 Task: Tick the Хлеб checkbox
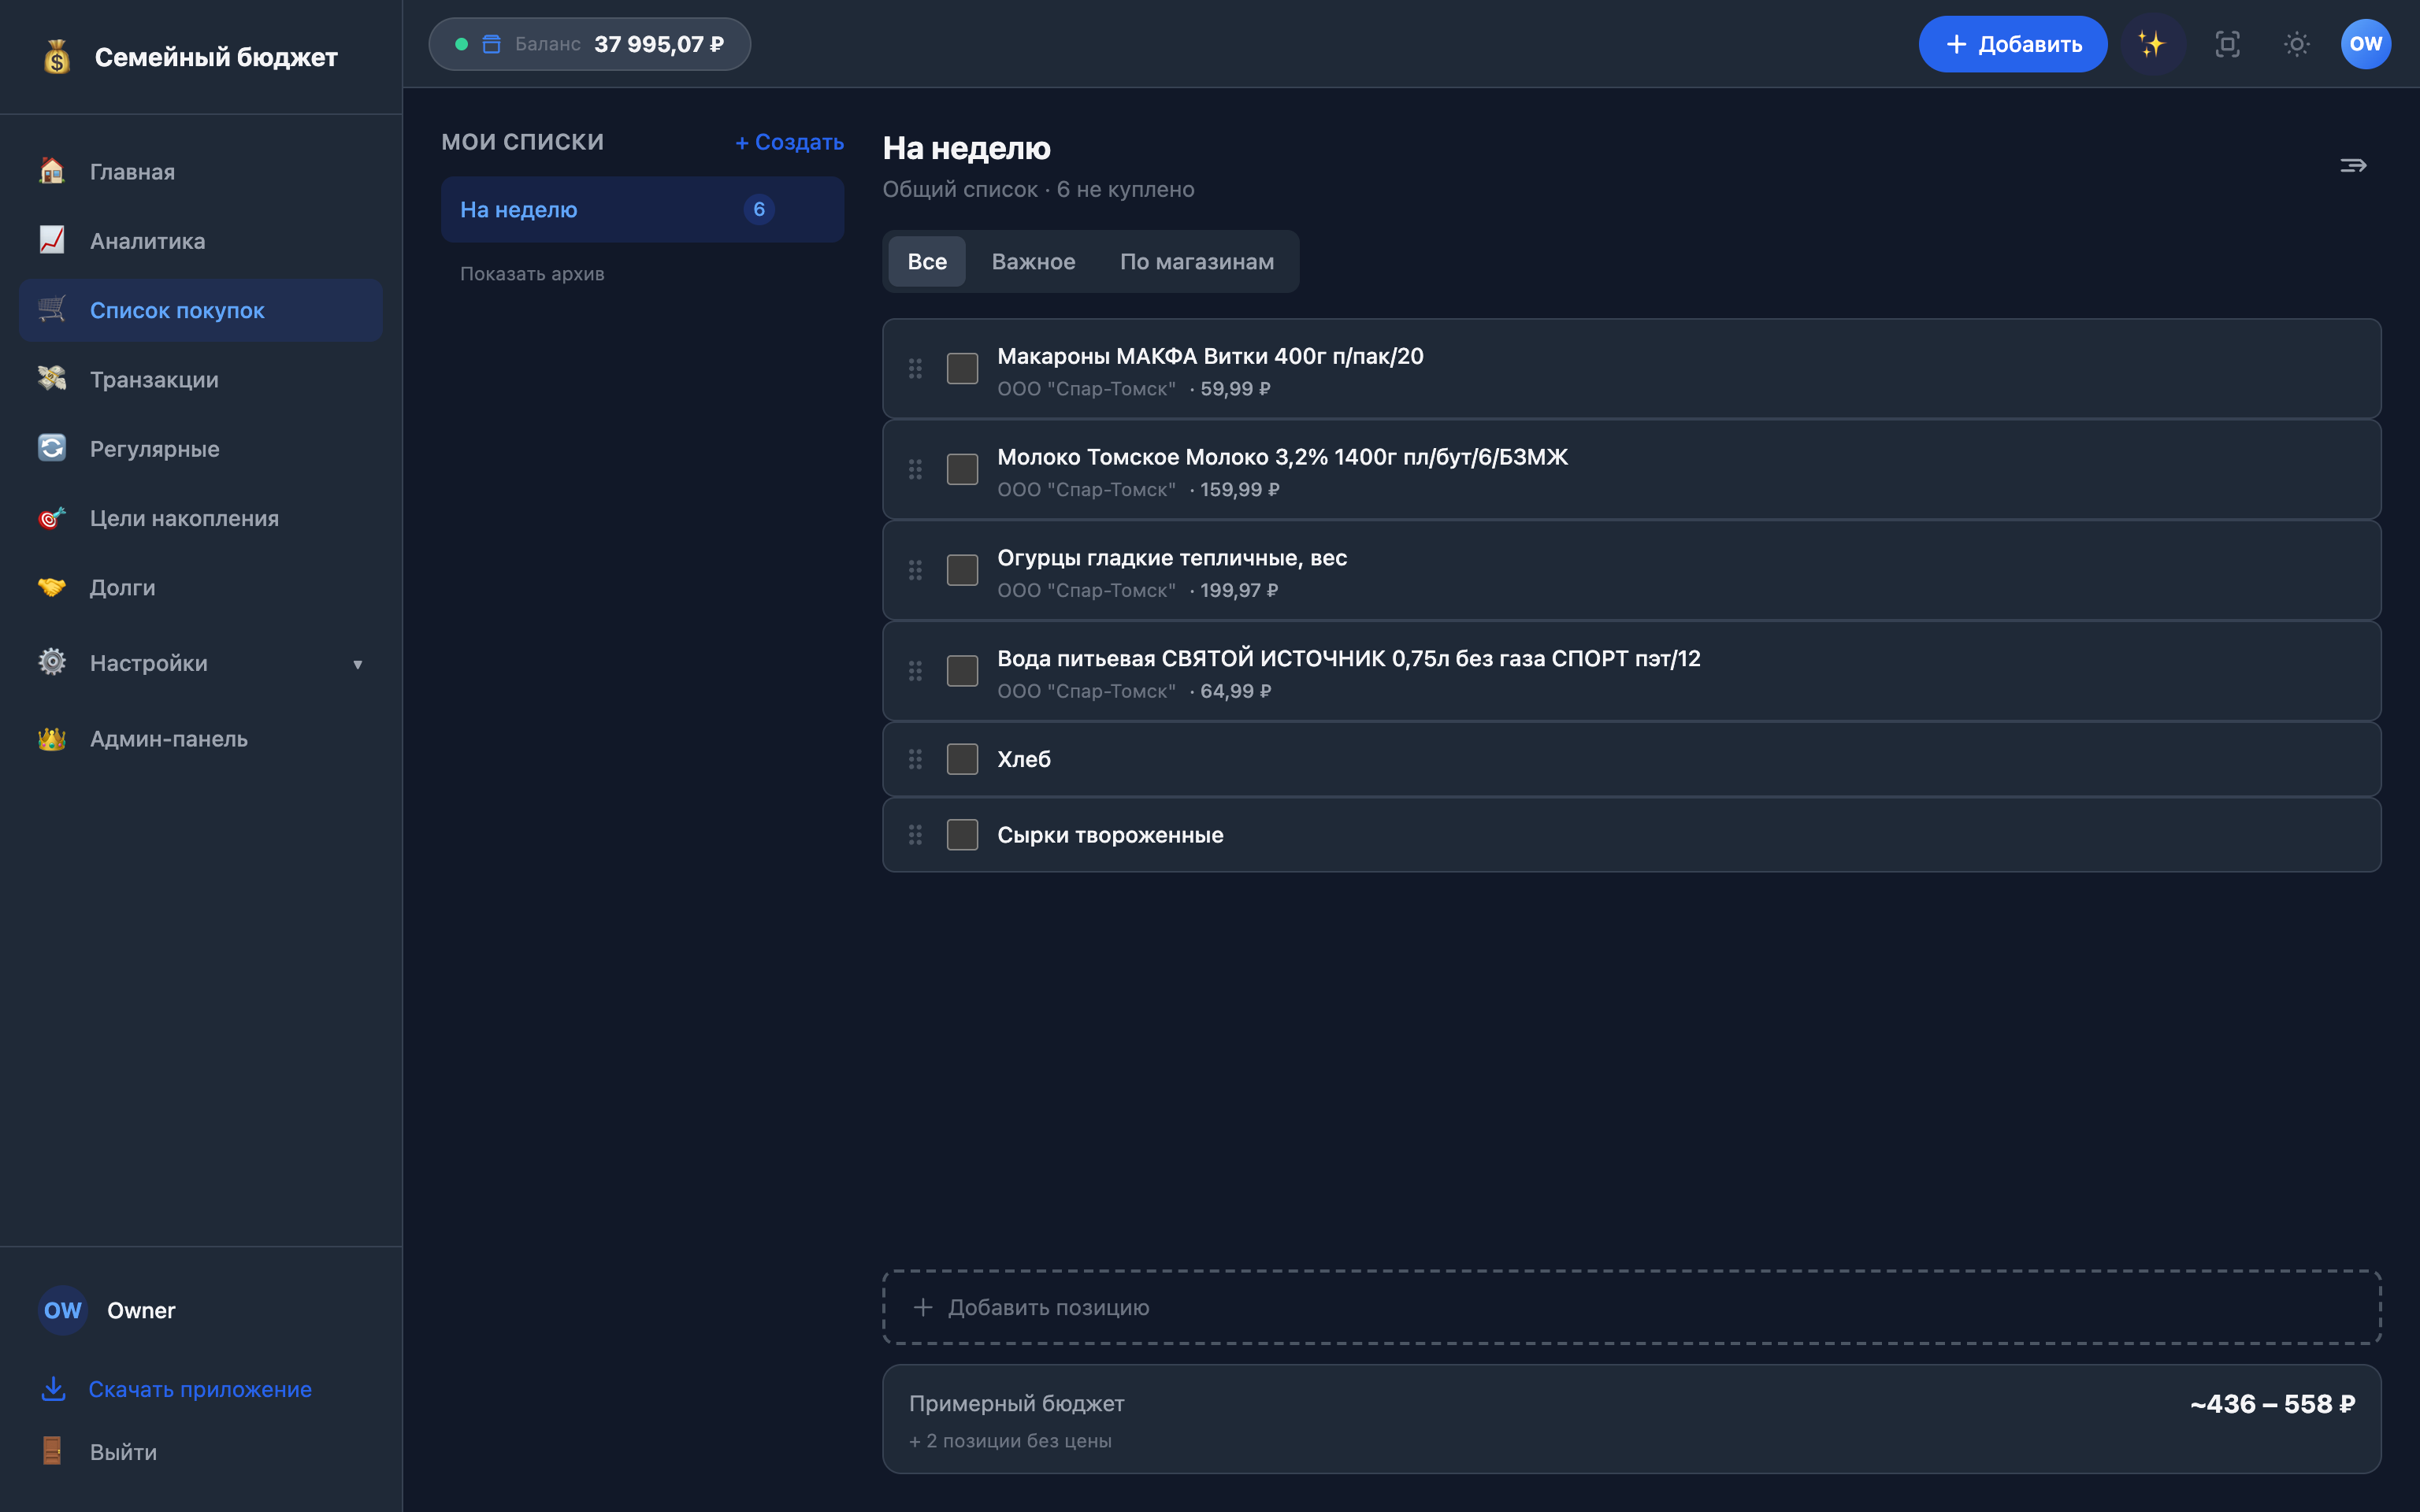(962, 759)
